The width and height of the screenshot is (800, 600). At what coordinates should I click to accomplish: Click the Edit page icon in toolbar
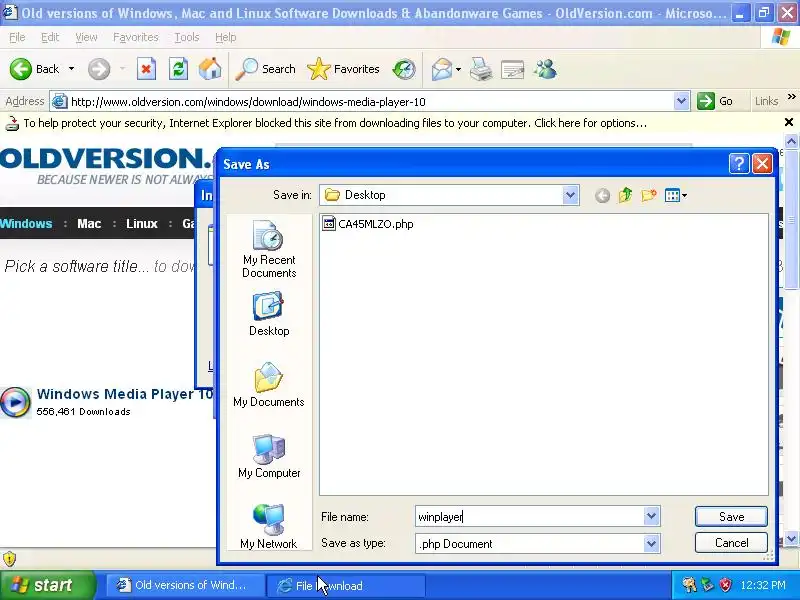click(x=512, y=69)
